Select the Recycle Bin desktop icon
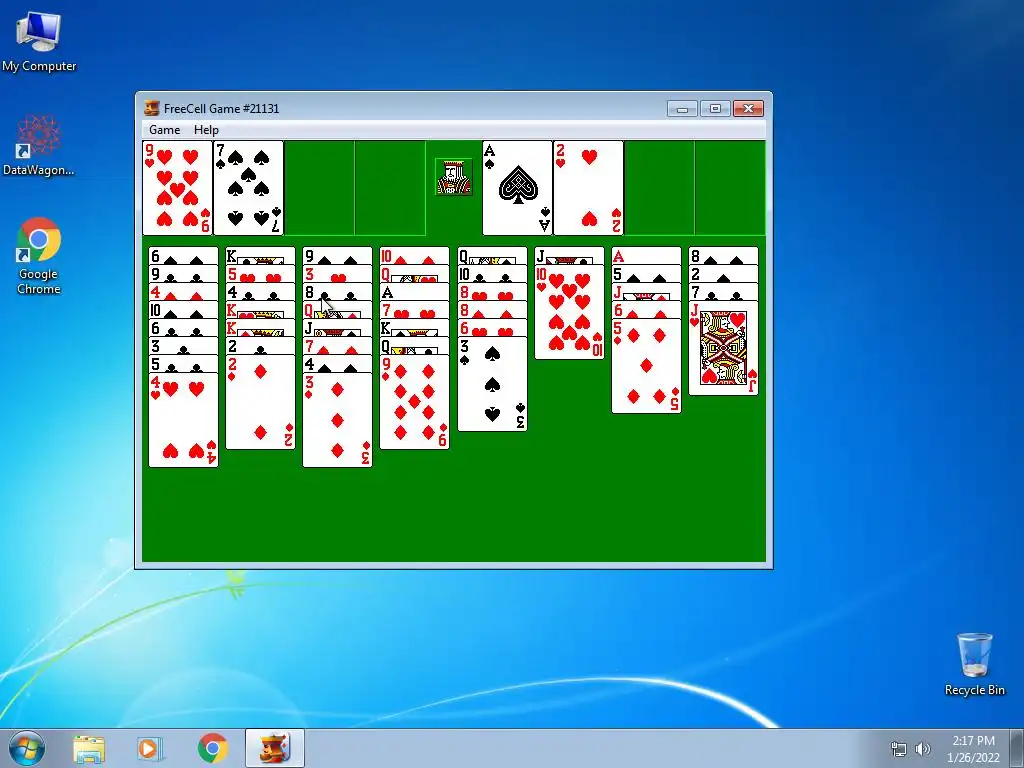 pyautogui.click(x=974, y=664)
